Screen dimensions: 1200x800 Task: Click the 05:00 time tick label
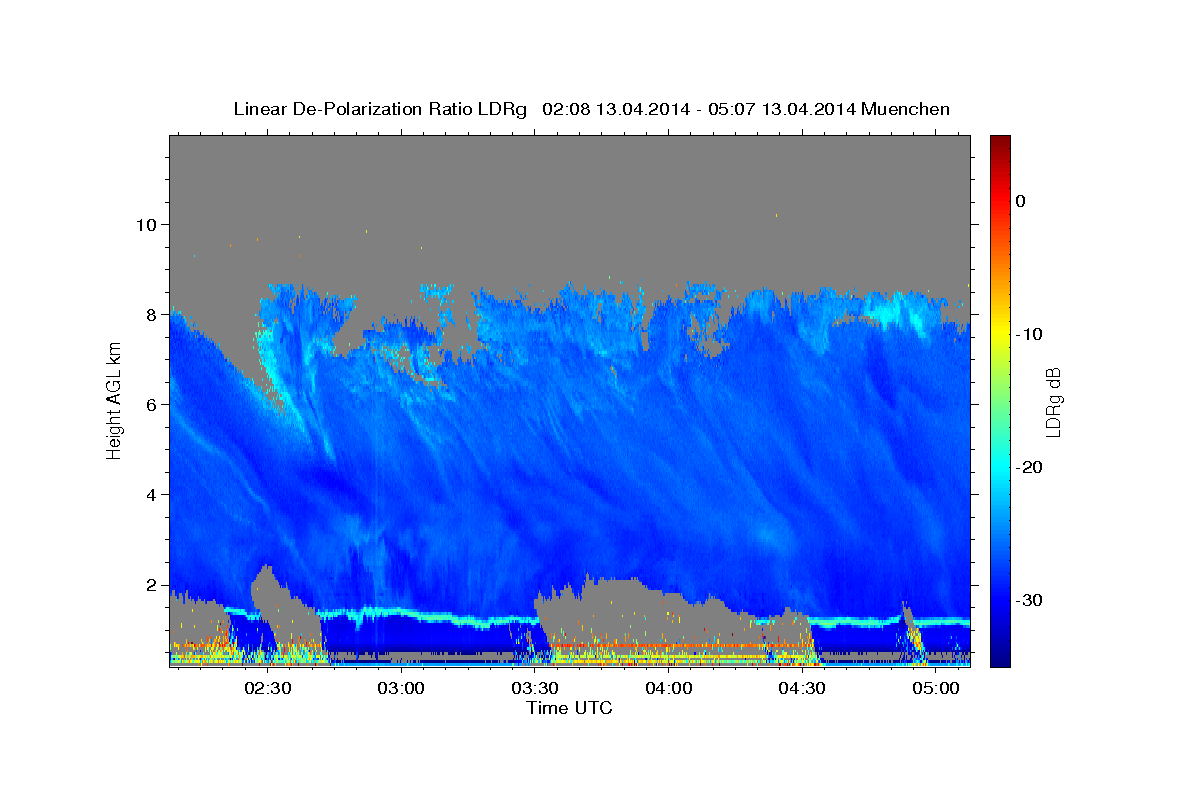[935, 688]
